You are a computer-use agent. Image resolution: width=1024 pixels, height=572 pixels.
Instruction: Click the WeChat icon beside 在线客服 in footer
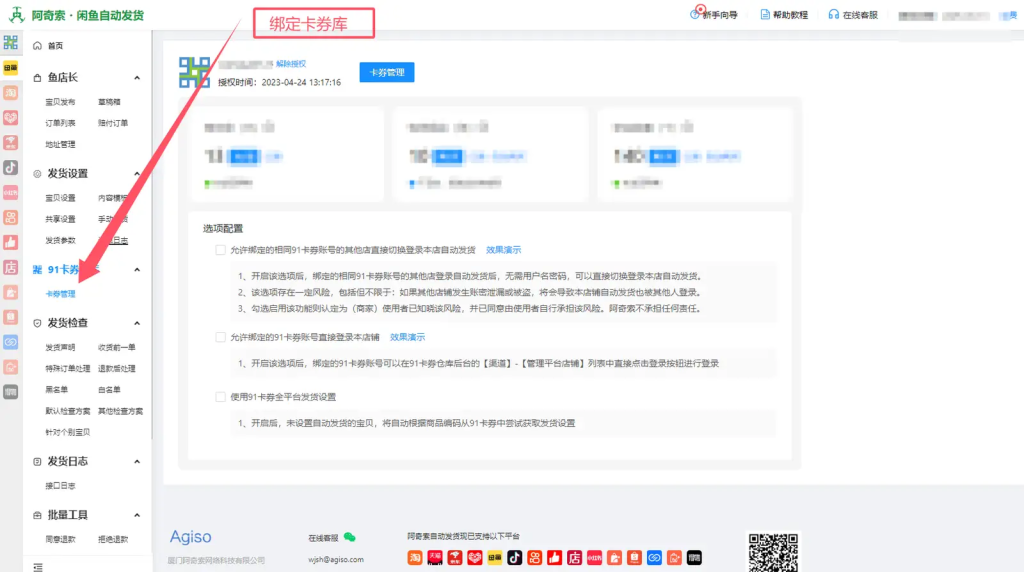pyautogui.click(x=349, y=537)
